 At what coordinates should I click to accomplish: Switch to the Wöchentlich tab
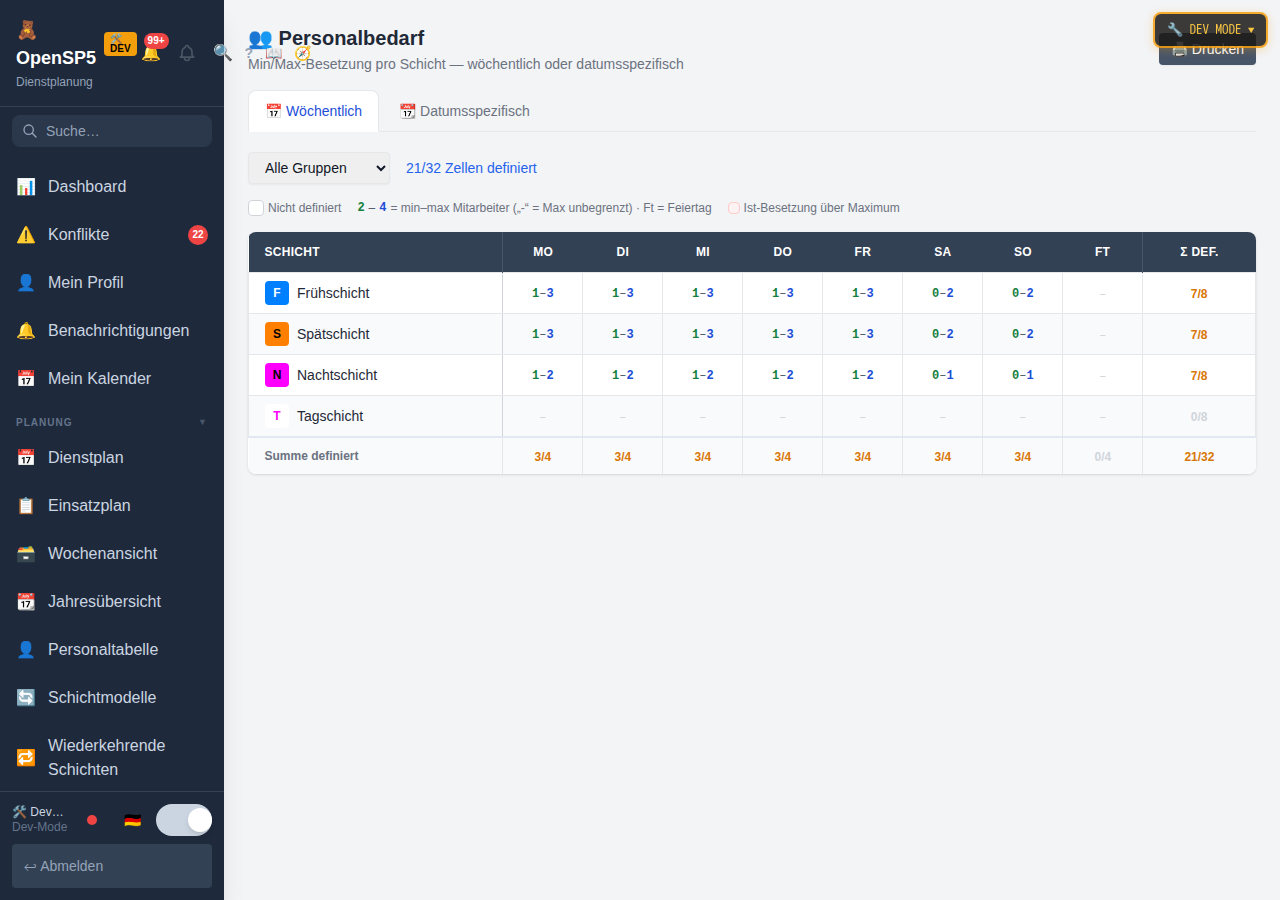click(x=313, y=111)
